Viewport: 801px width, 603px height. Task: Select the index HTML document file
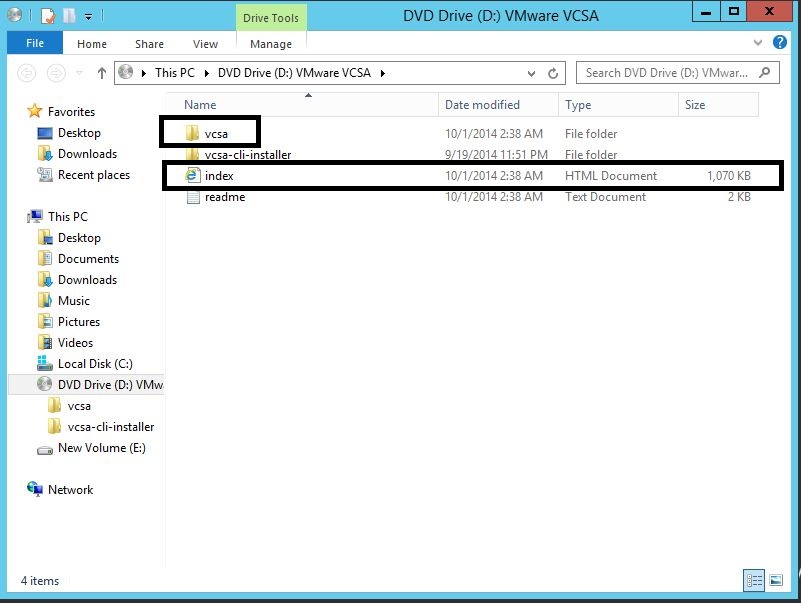[219, 176]
